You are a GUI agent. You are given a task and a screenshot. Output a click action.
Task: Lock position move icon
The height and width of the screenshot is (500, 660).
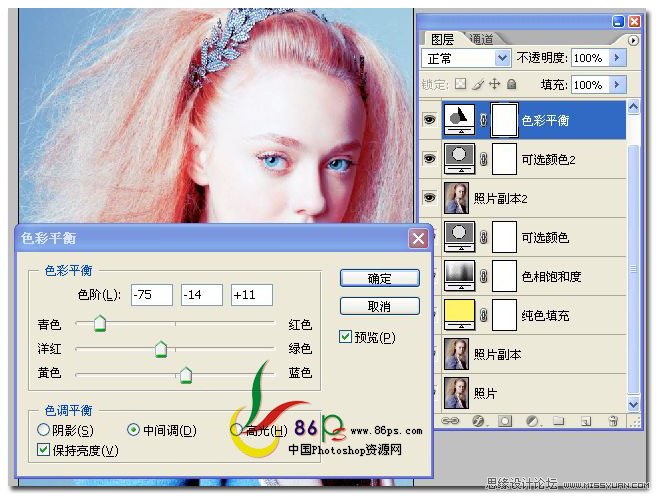point(494,84)
